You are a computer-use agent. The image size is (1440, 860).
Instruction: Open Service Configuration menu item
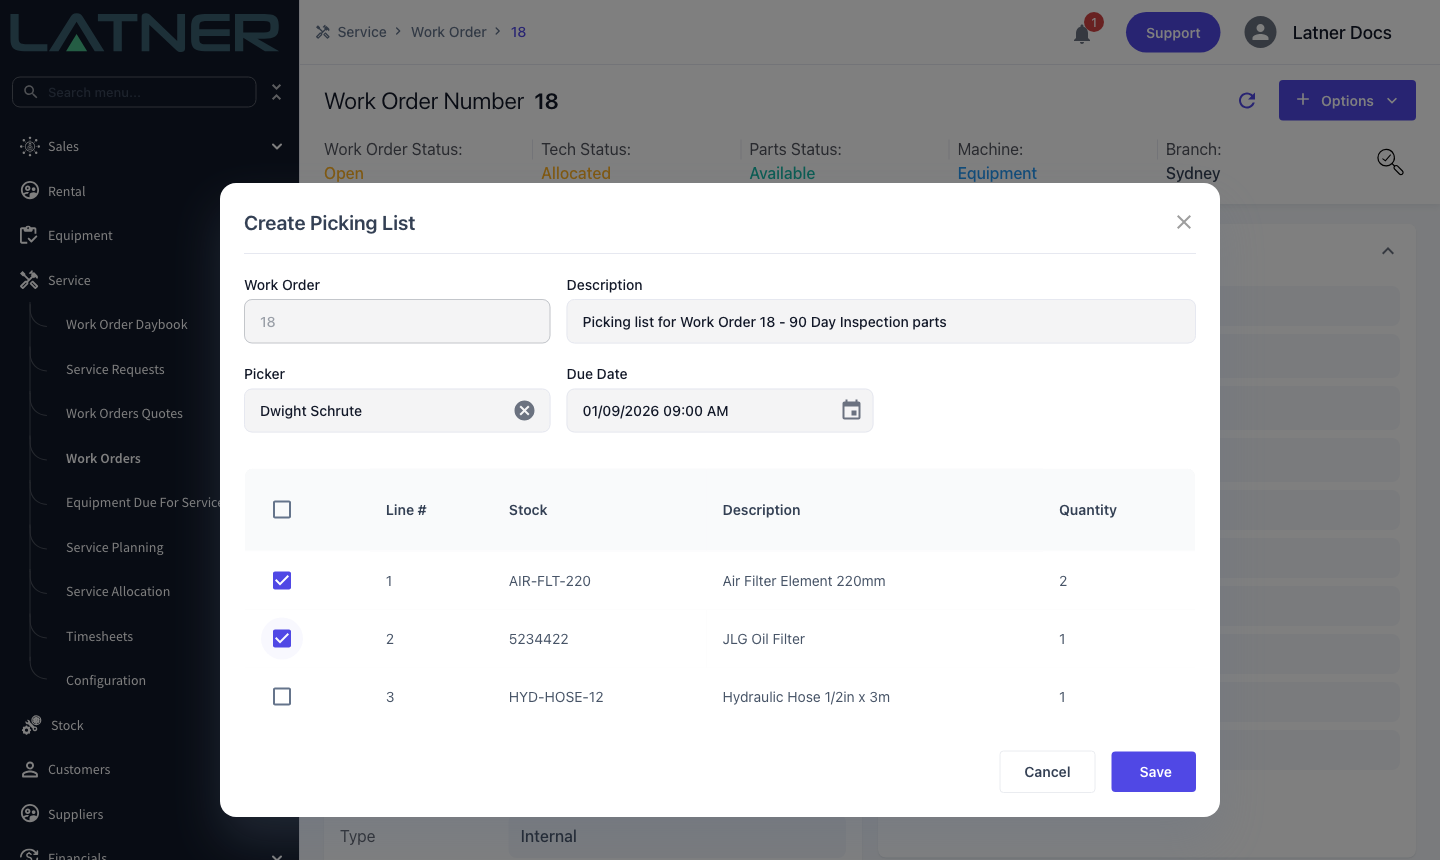click(106, 681)
